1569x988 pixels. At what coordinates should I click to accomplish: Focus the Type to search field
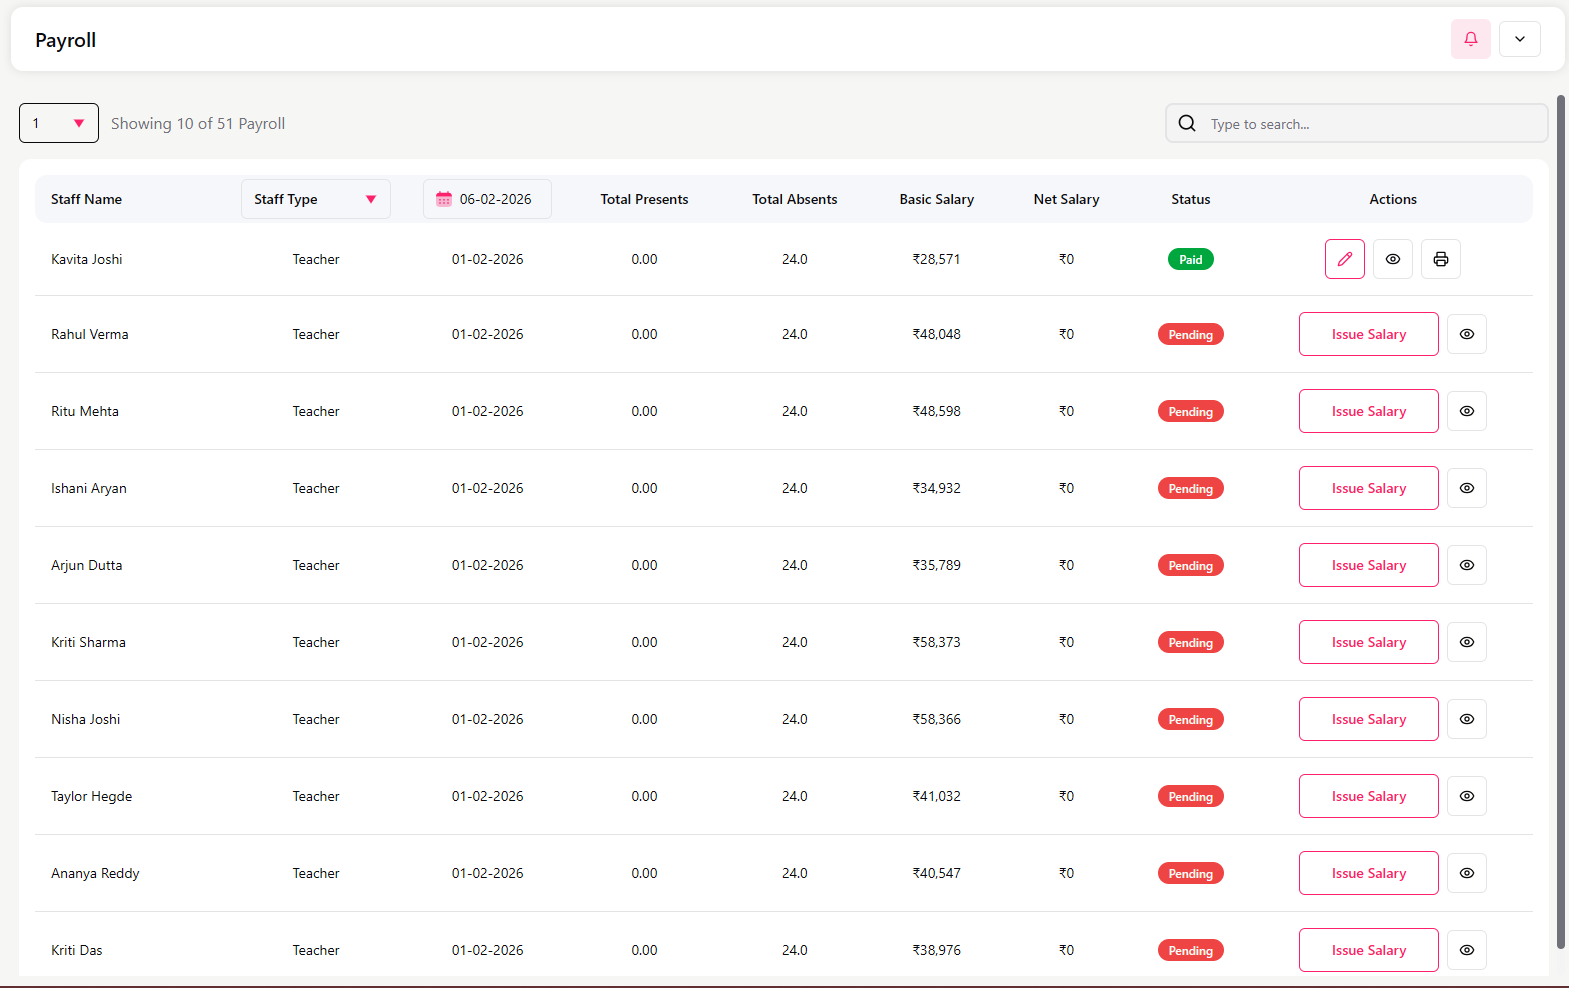coord(1370,124)
